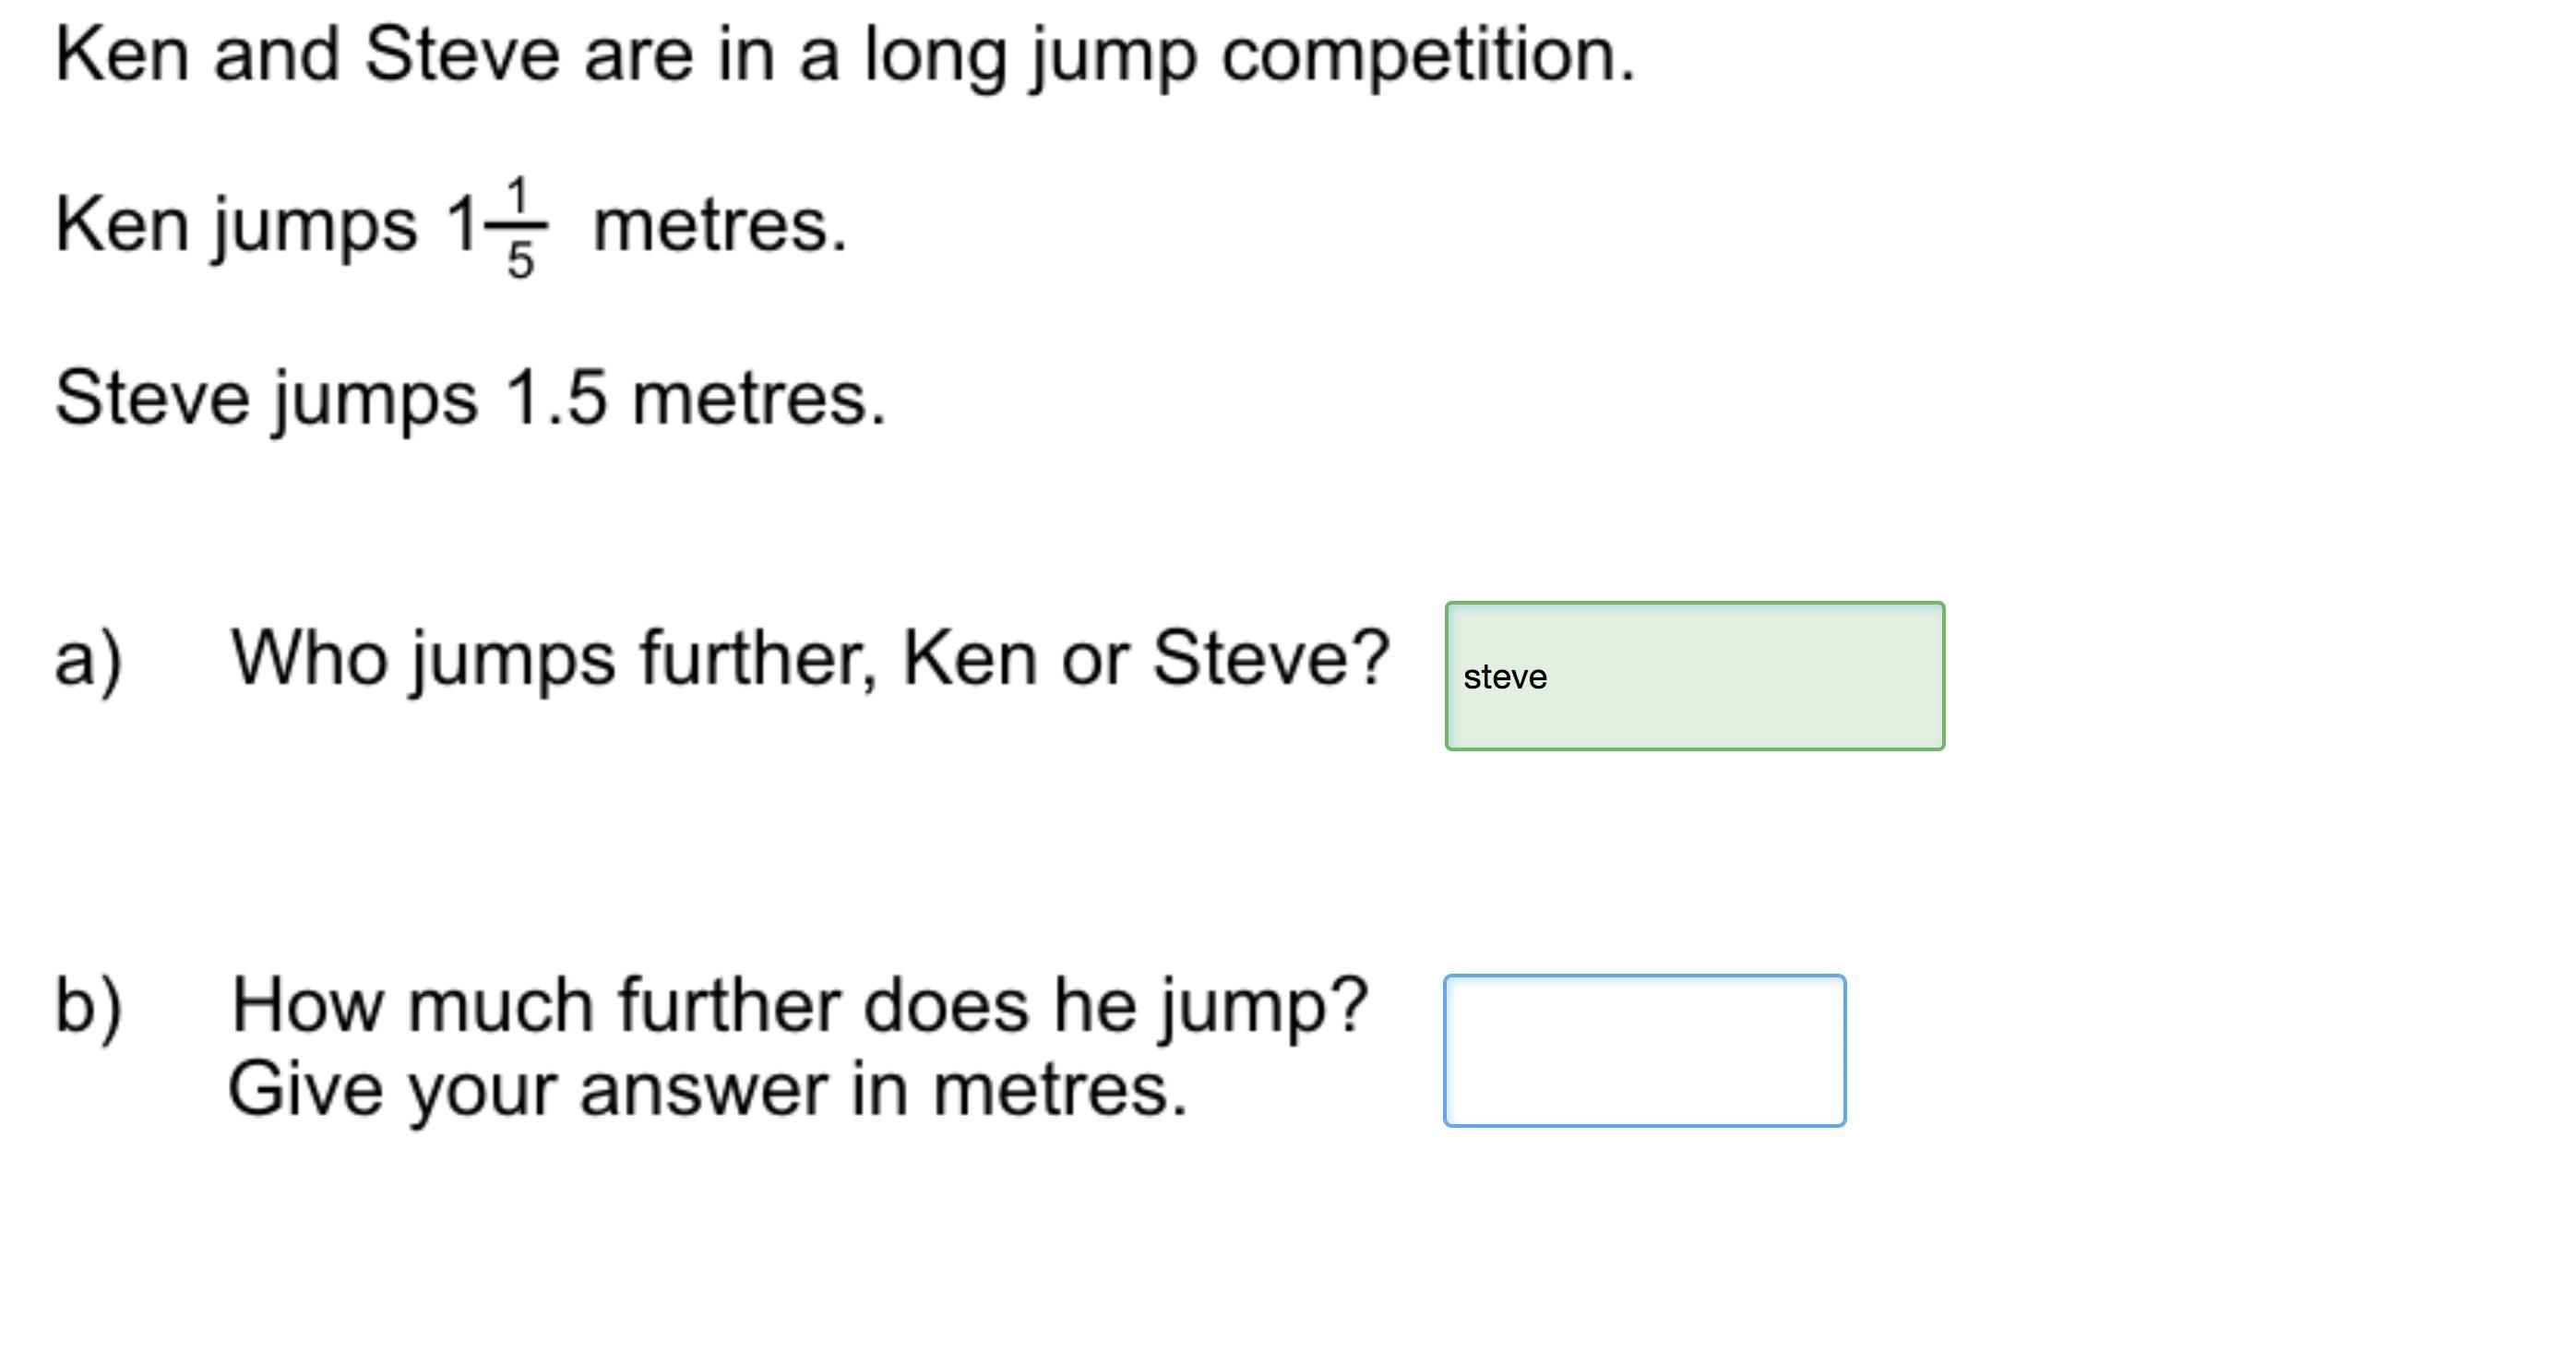This screenshot has width=2576, height=1353.
Task: Click the sentence about the long jump competition
Action: [x=845, y=56]
